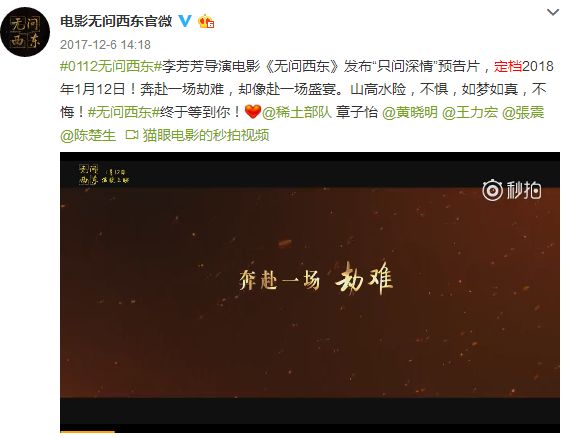Open 电影无问西东官微 profile name

tap(116, 21)
